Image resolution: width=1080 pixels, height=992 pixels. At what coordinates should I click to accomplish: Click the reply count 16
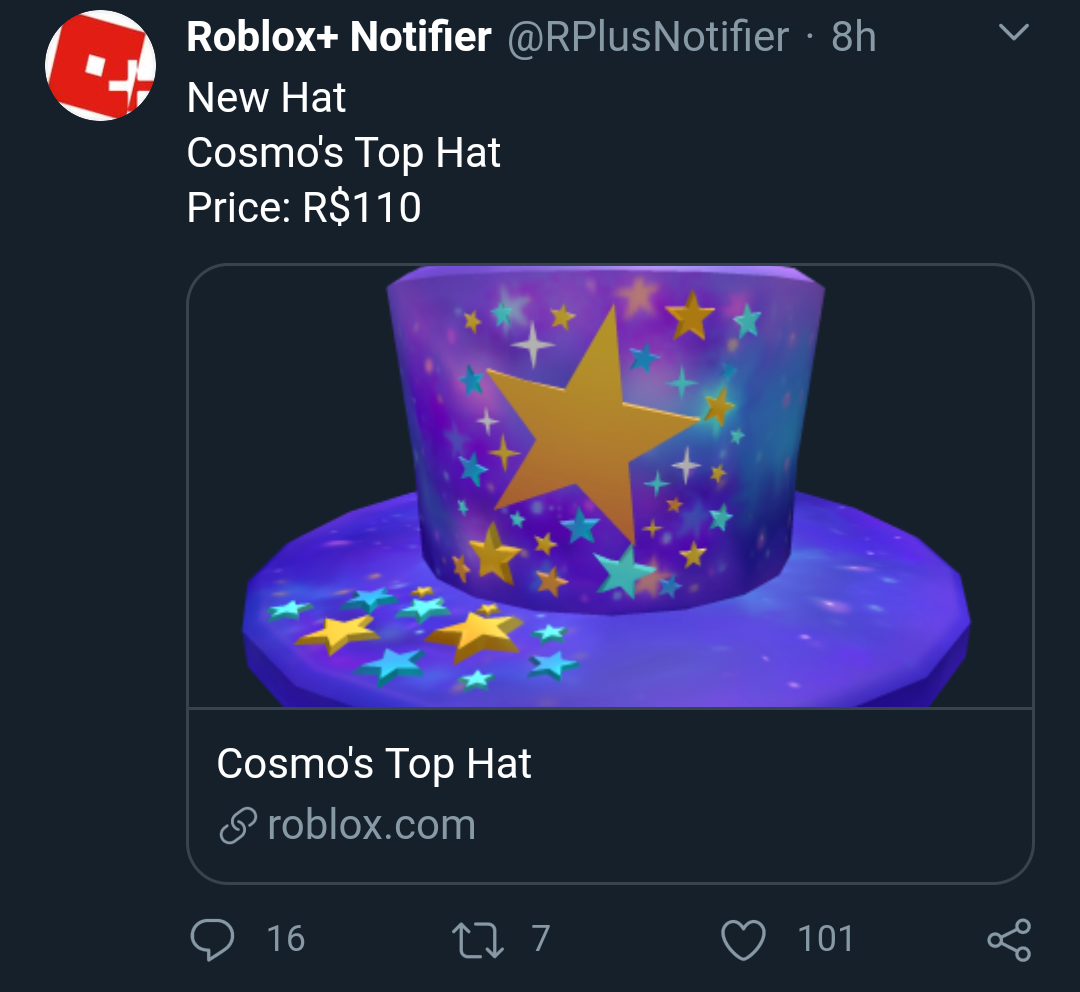point(286,939)
